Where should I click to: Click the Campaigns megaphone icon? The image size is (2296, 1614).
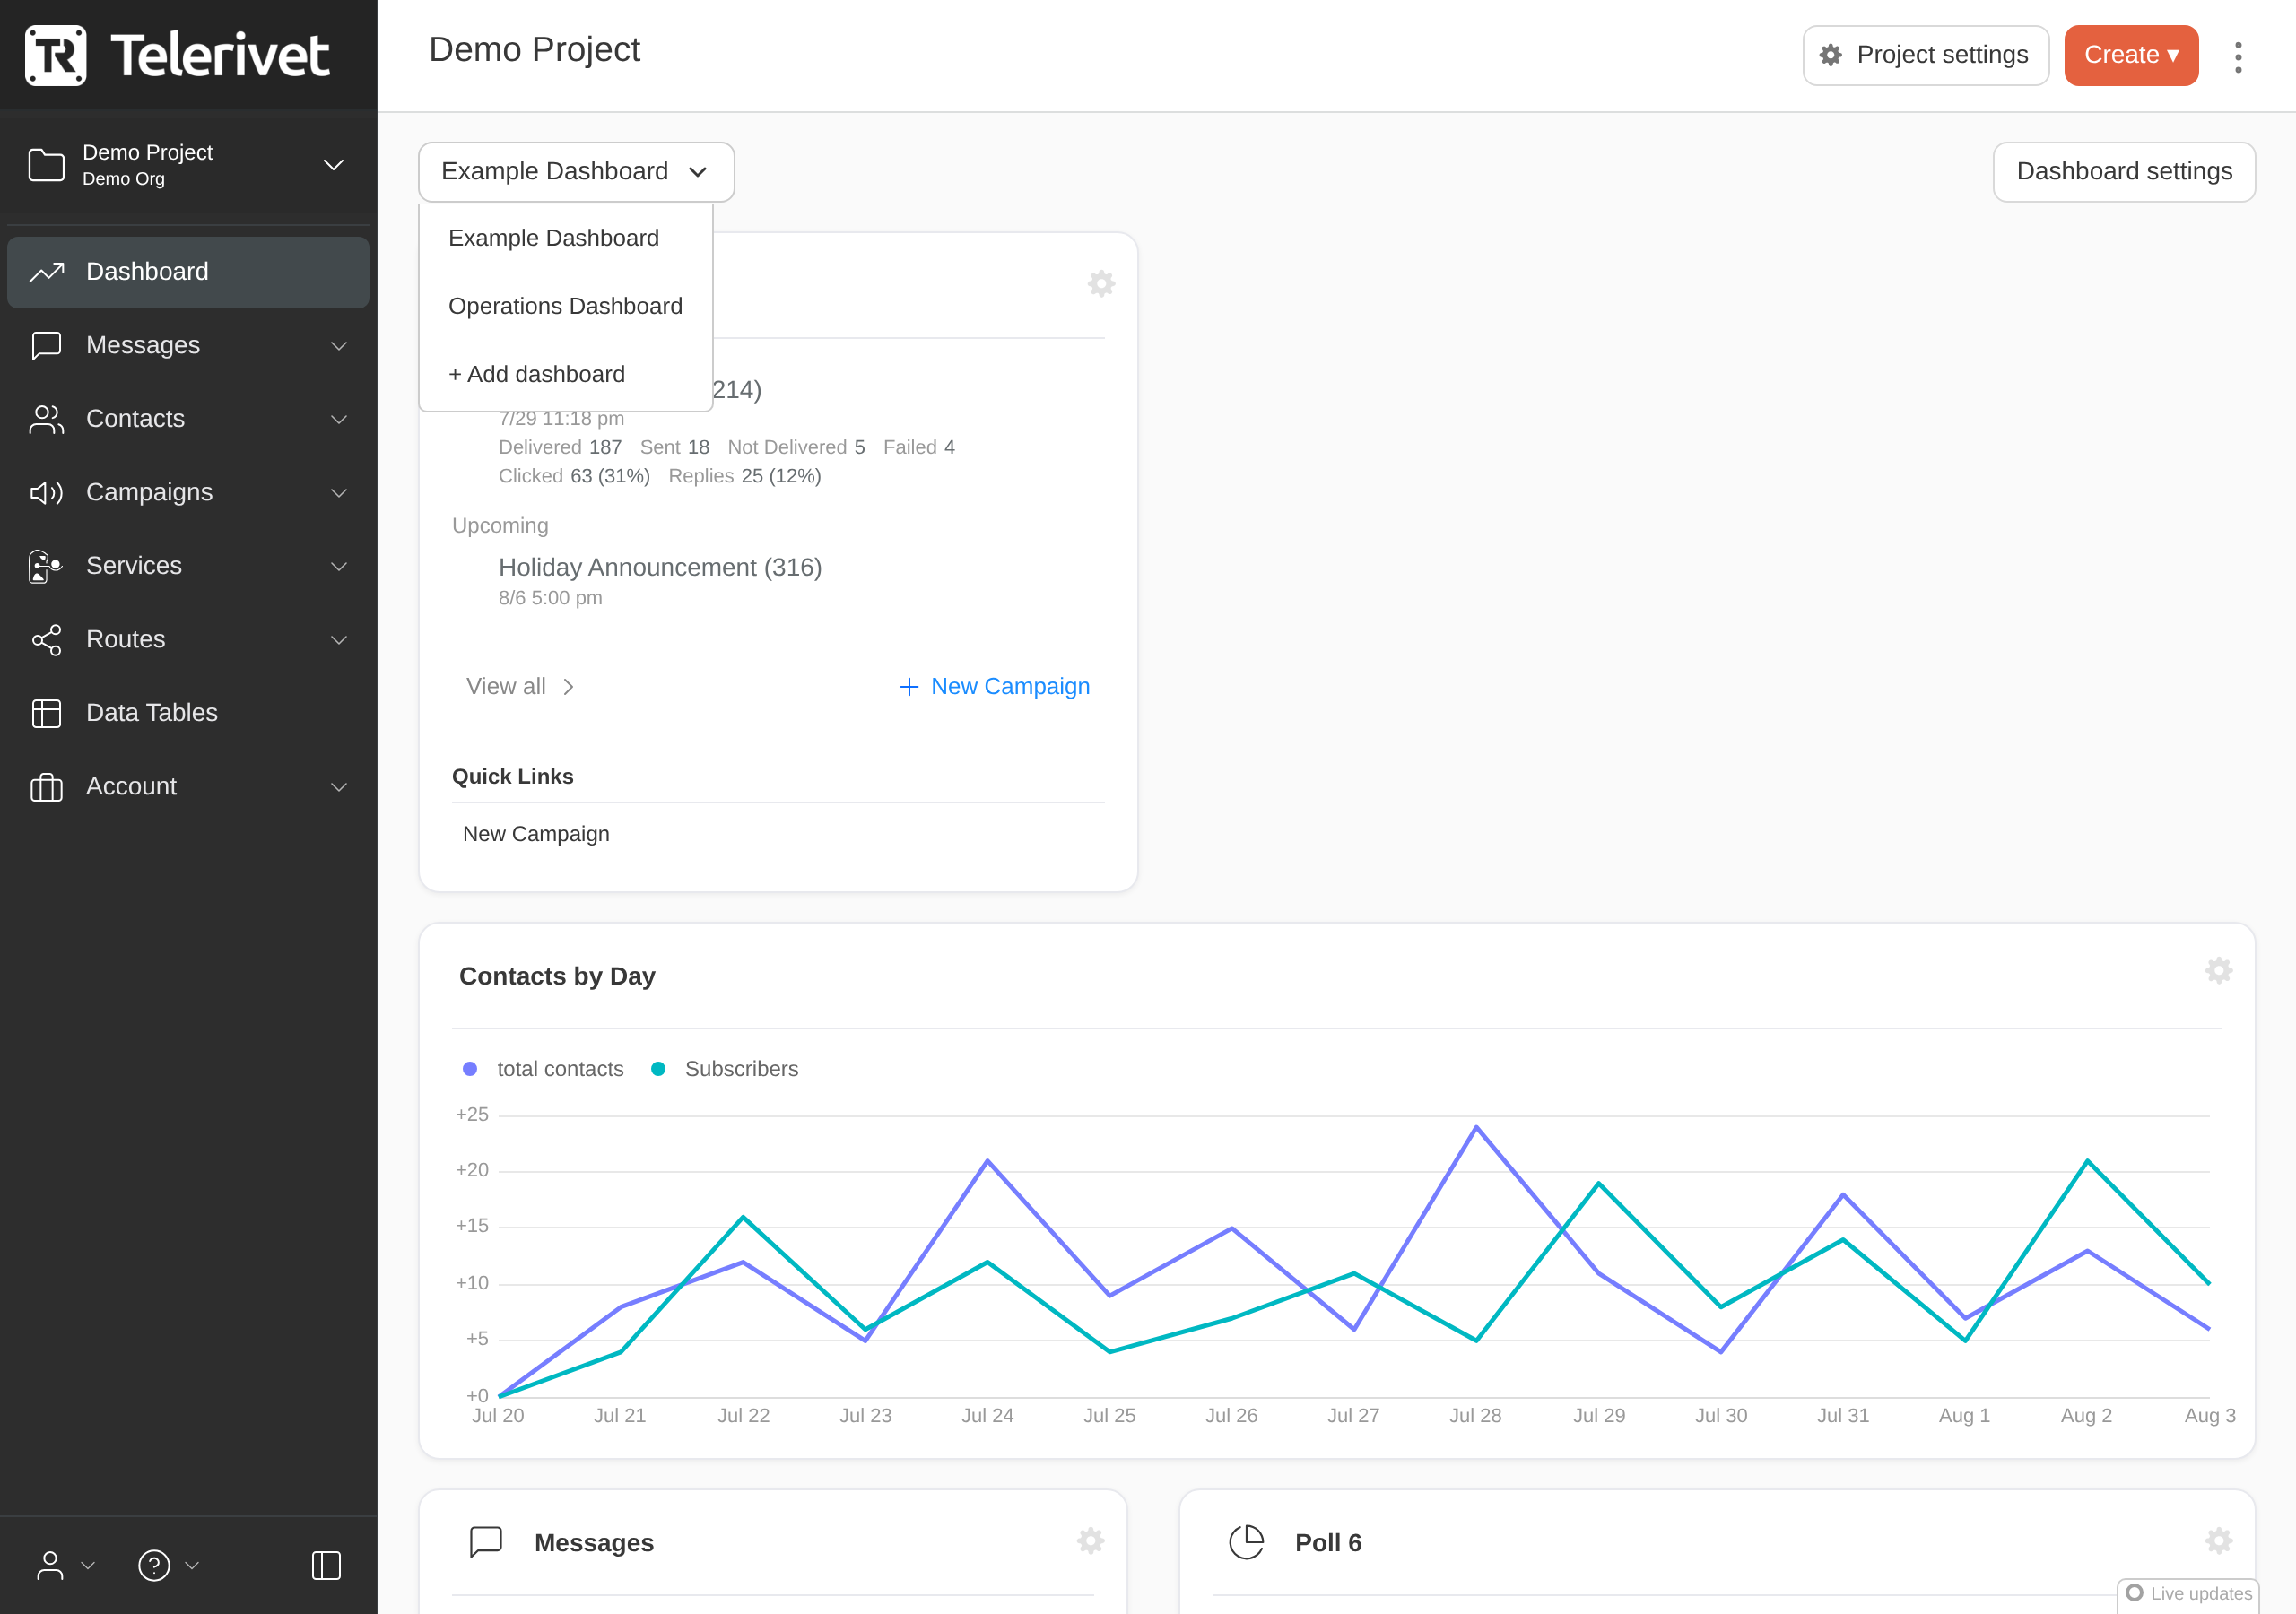click(46, 492)
